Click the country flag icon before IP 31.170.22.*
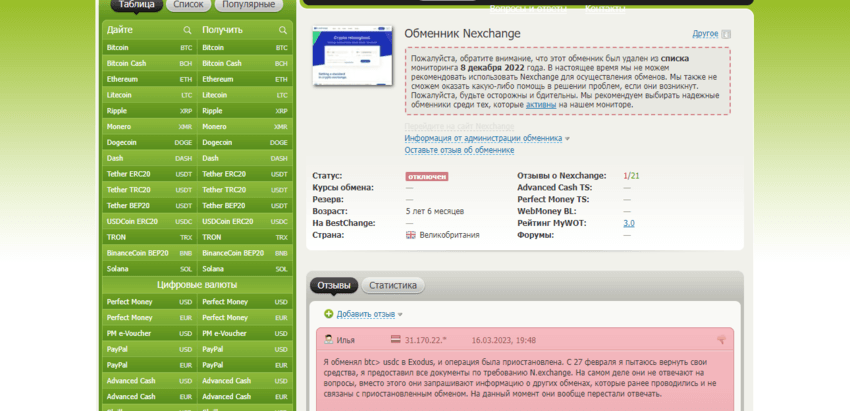 395,340
